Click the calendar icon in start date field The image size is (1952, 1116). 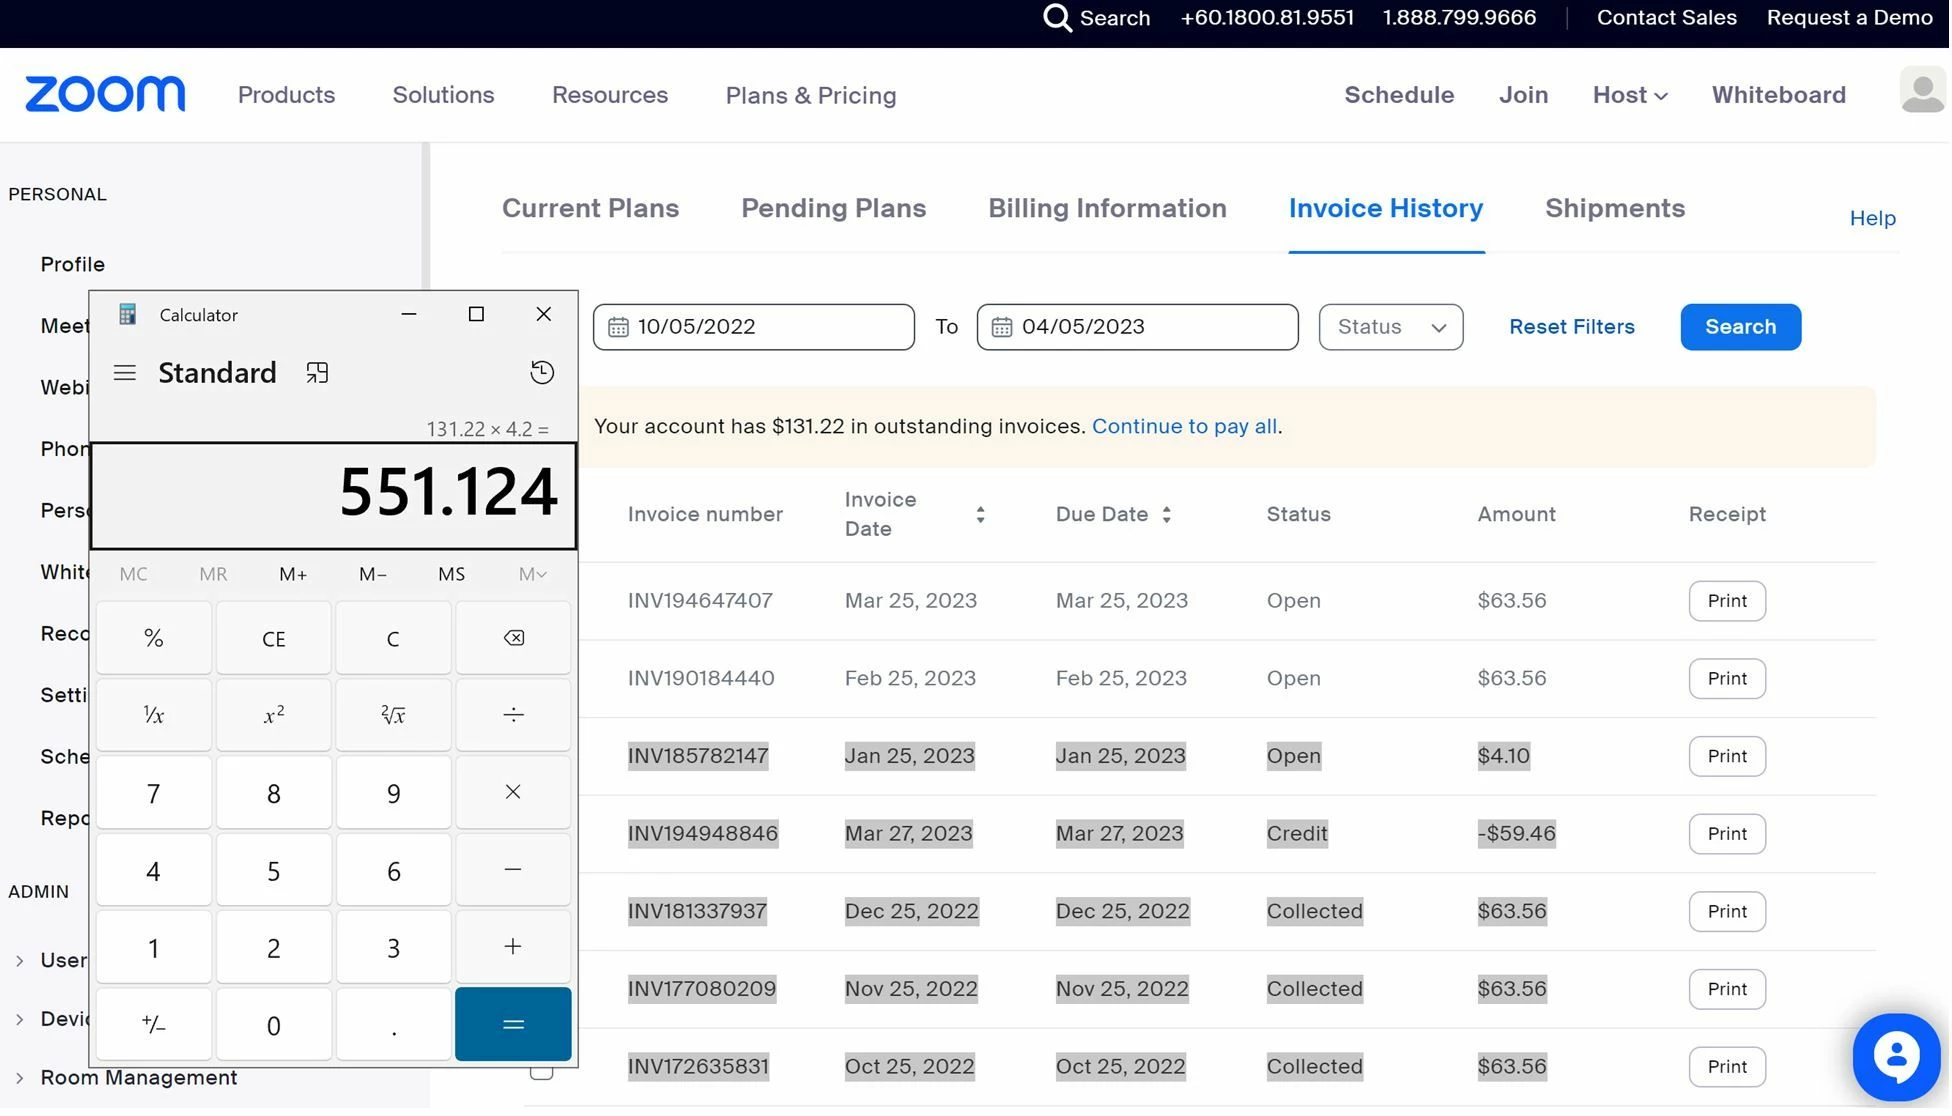617,326
